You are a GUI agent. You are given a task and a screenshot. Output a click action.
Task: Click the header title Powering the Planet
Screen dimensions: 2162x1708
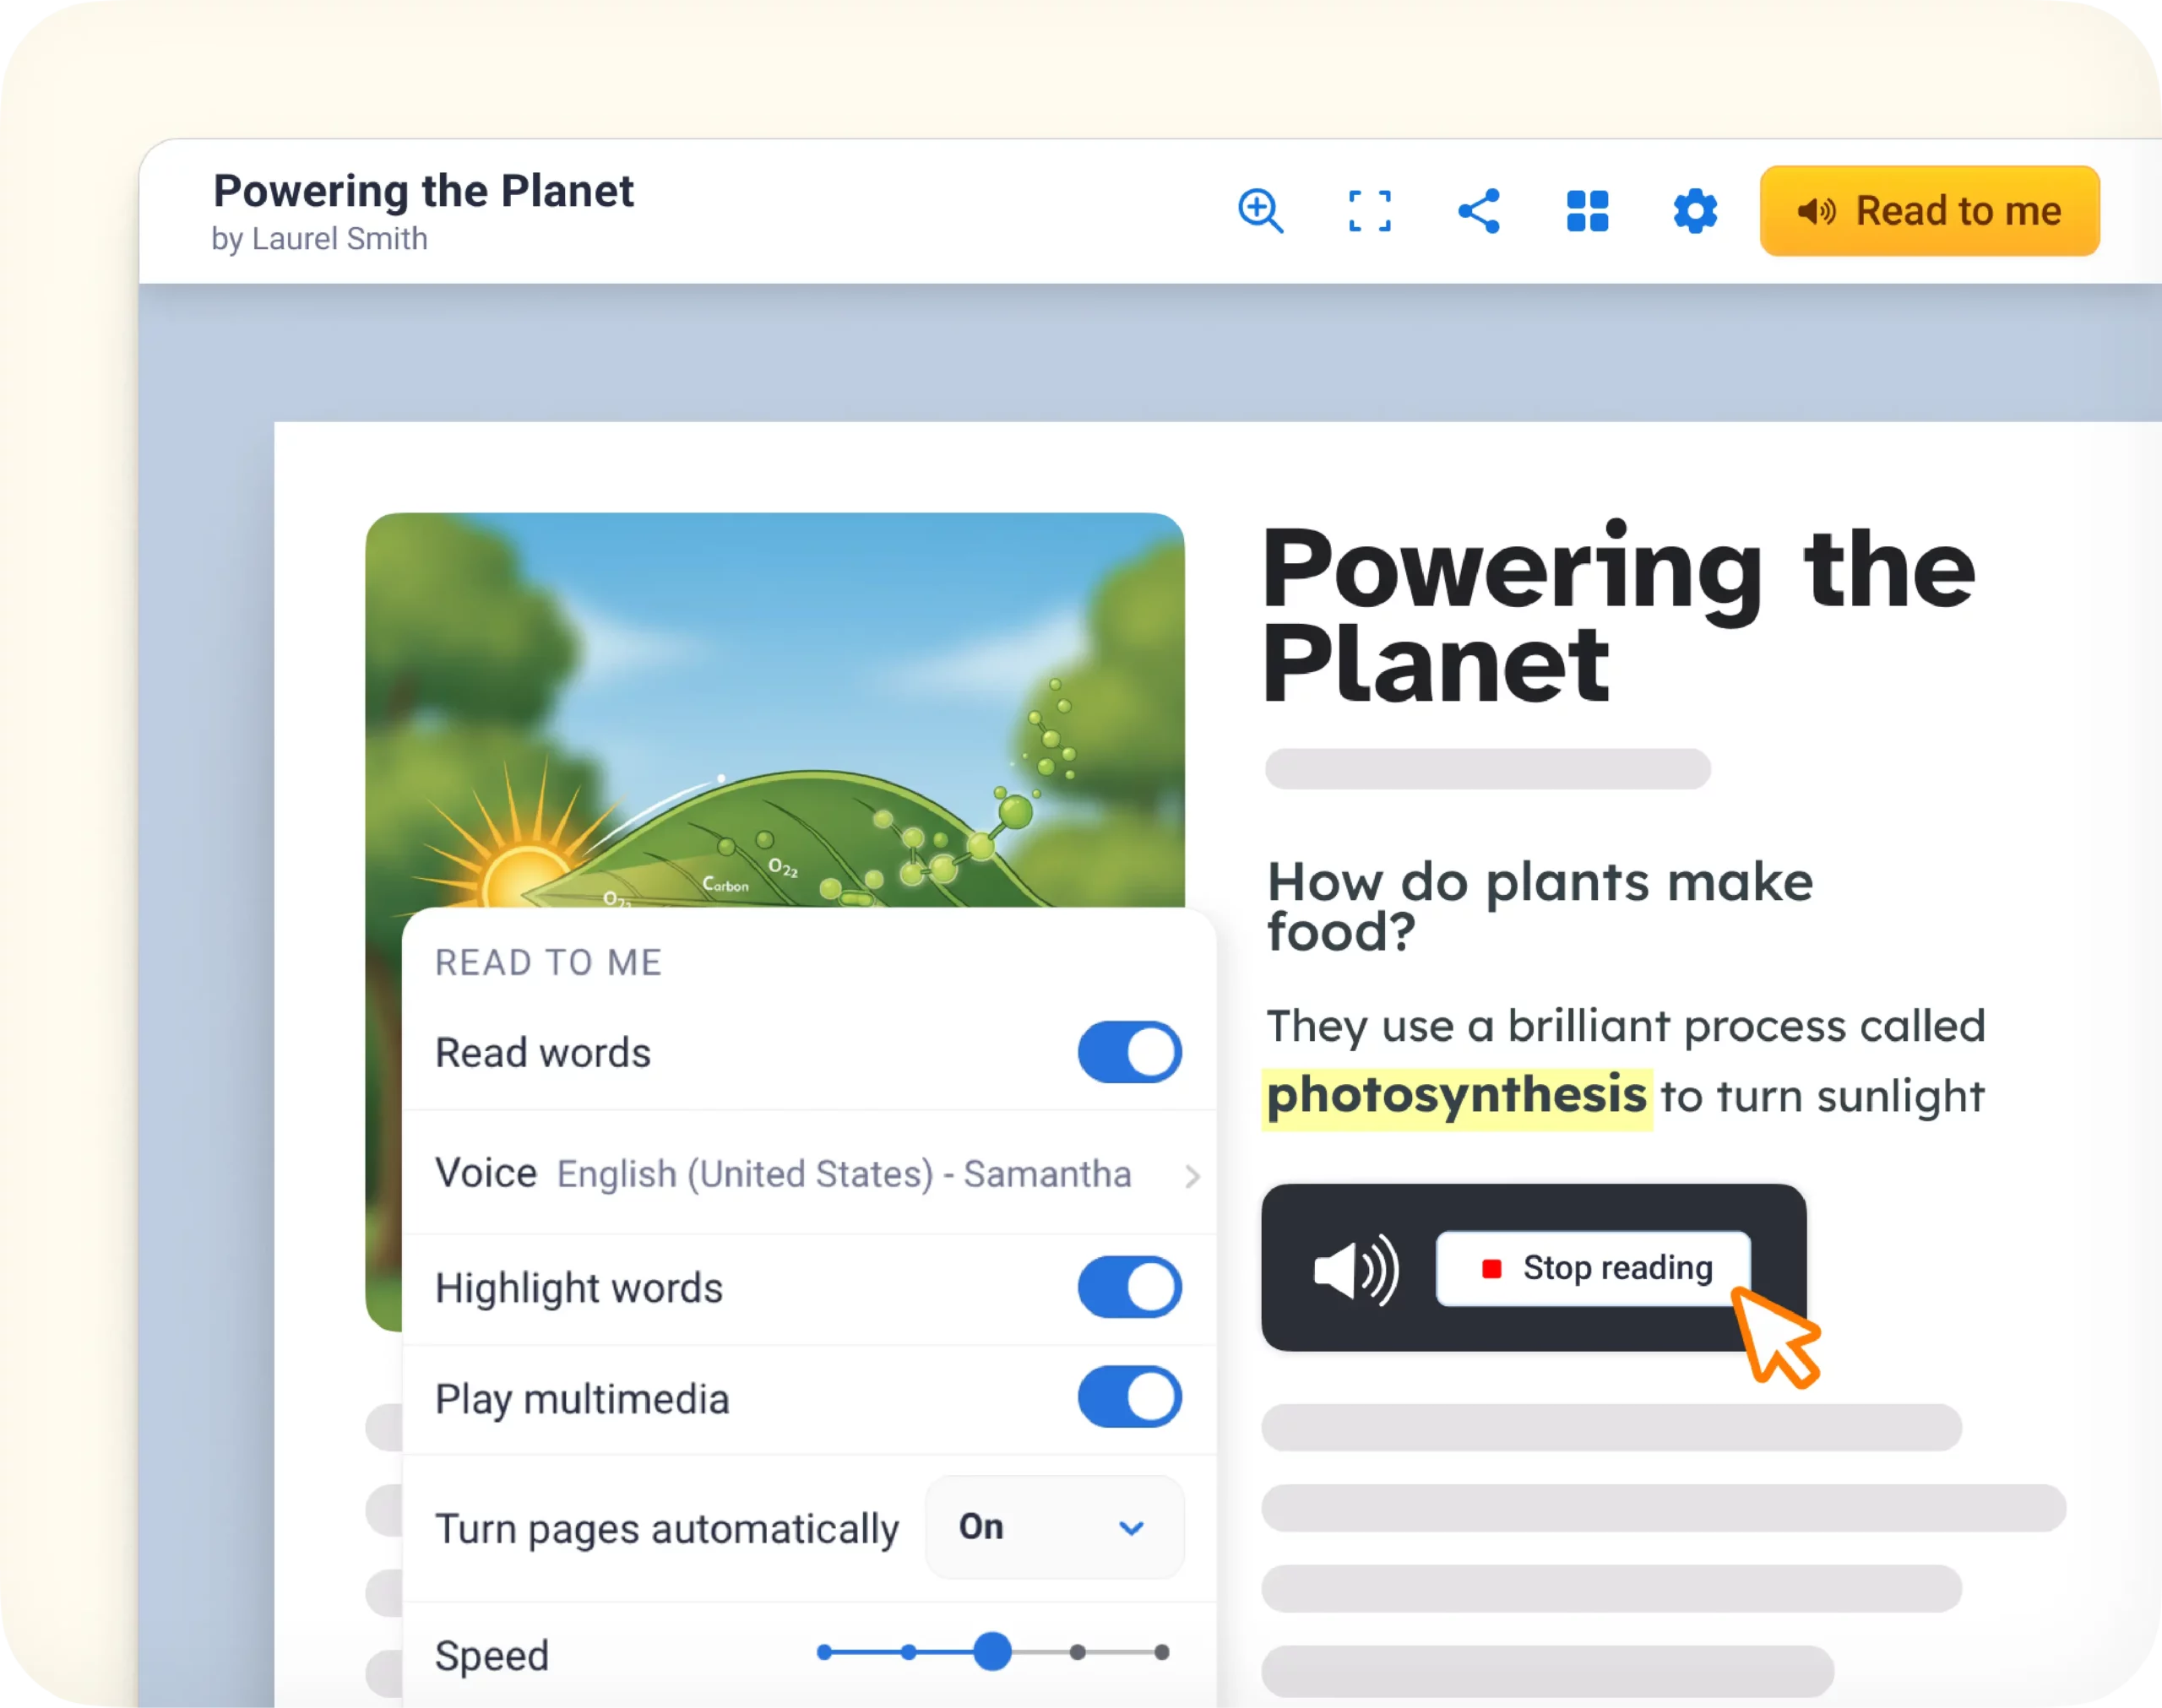[423, 190]
